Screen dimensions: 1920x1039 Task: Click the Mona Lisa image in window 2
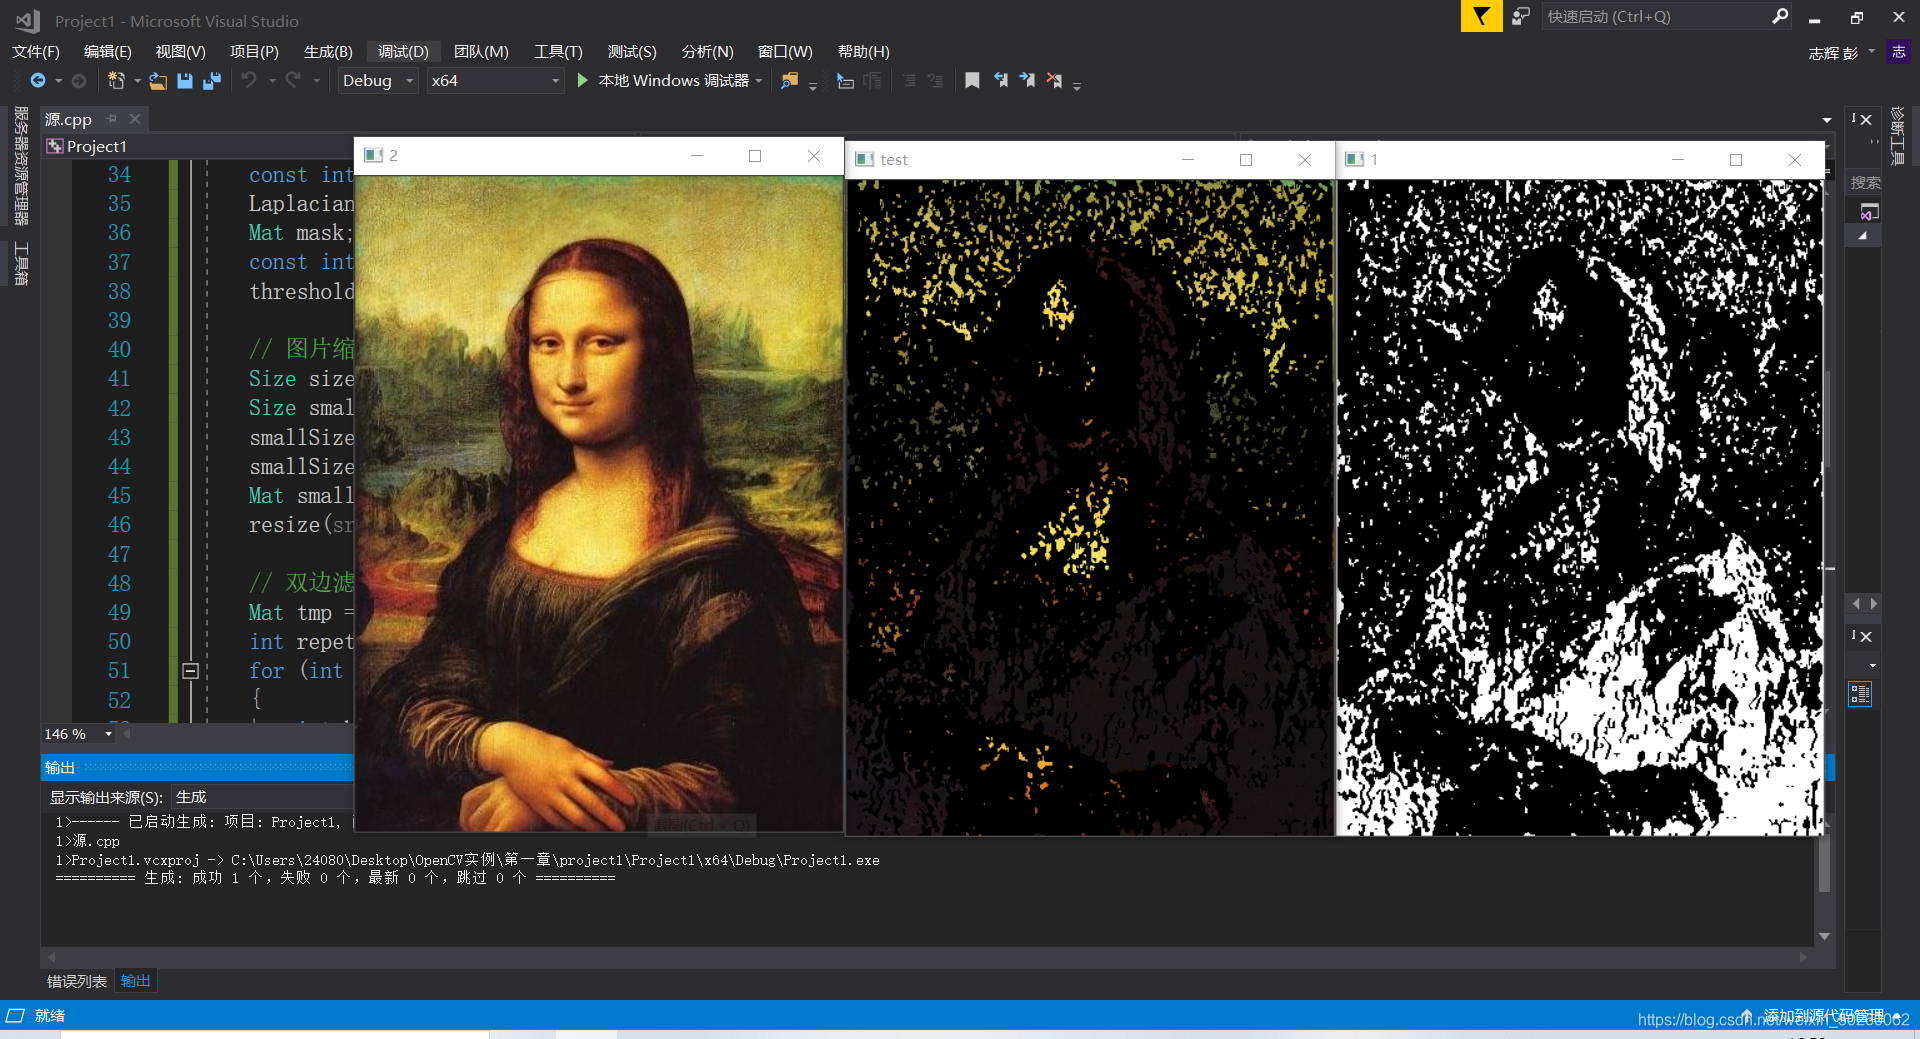click(599, 503)
